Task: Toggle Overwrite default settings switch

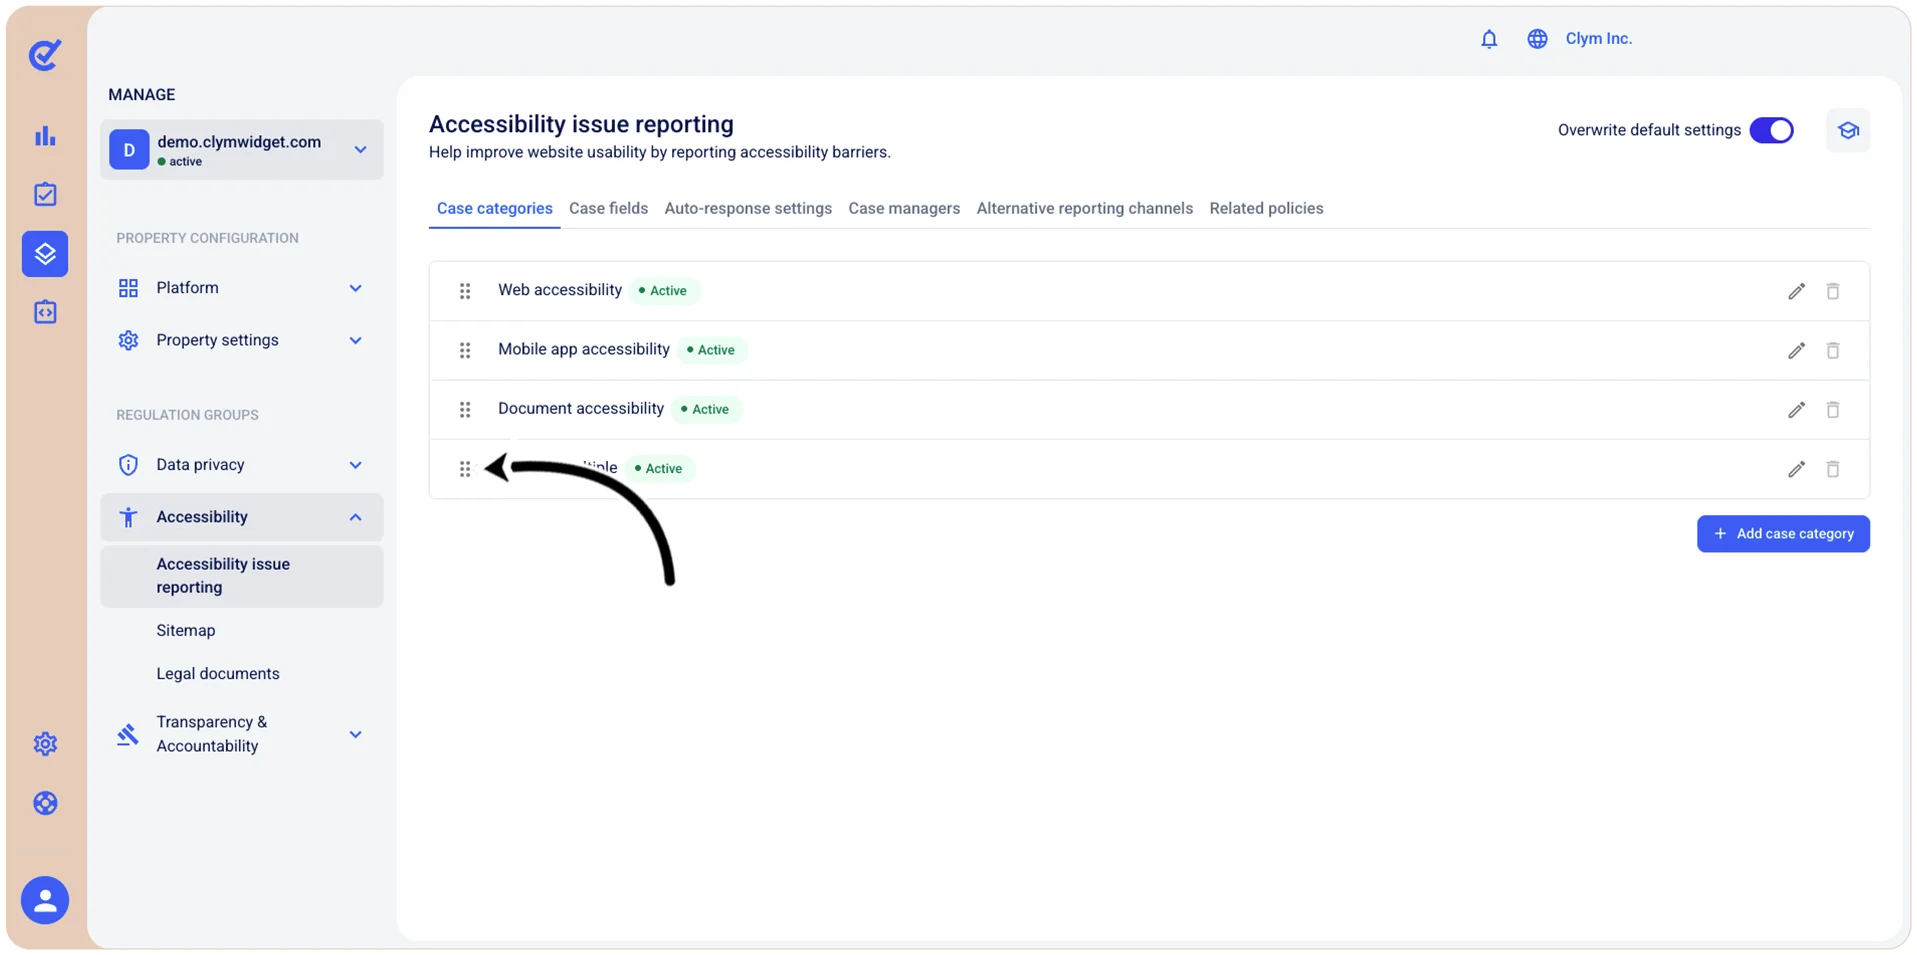Action: coord(1771,130)
